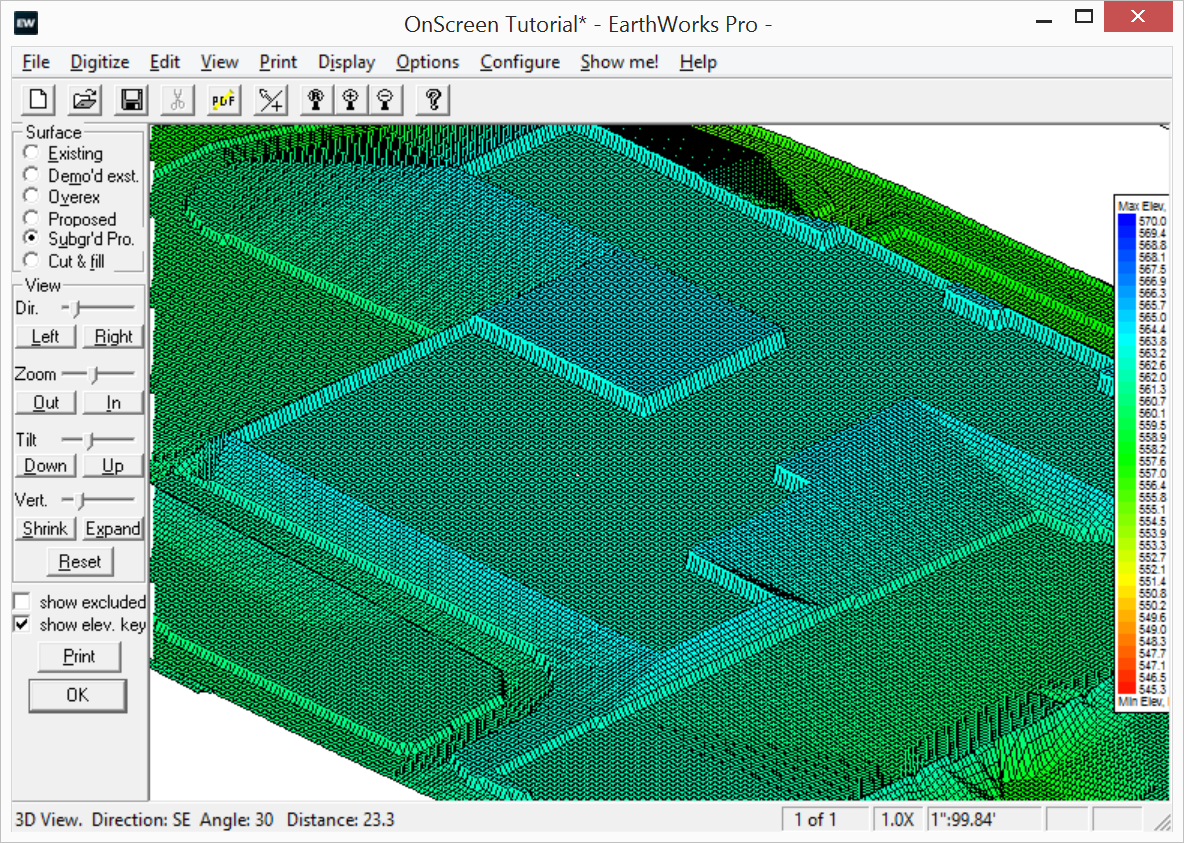
Task: Open the Help menu
Action: pyautogui.click(x=698, y=62)
